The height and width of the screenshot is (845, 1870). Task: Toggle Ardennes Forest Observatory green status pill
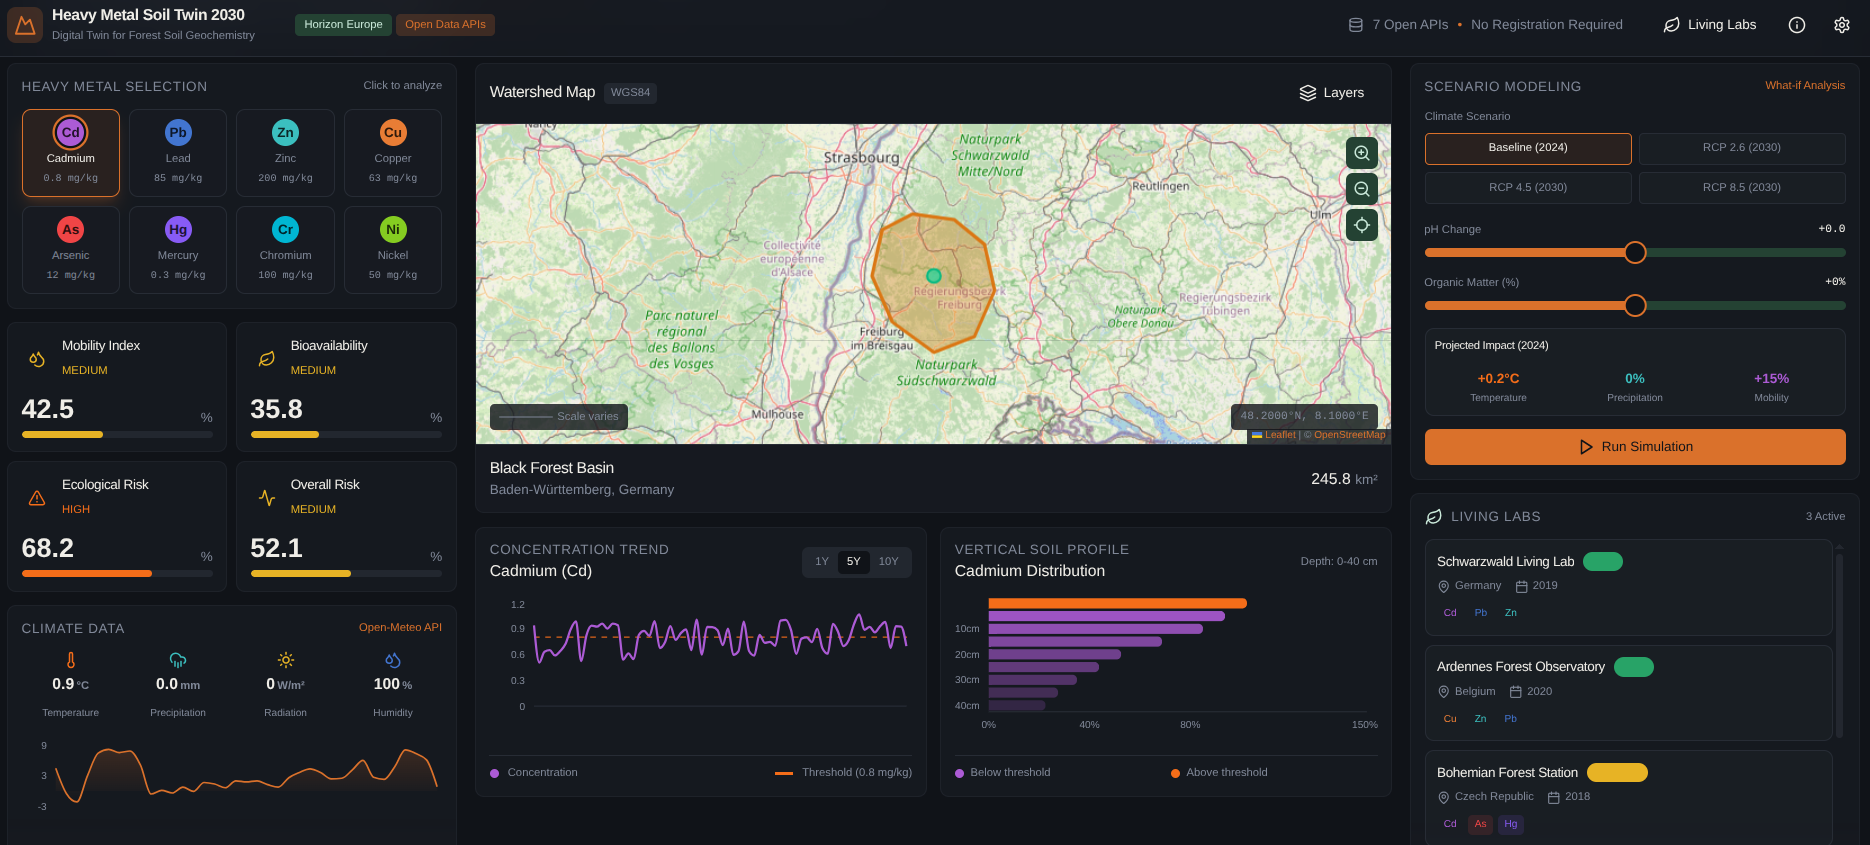coord(1634,667)
